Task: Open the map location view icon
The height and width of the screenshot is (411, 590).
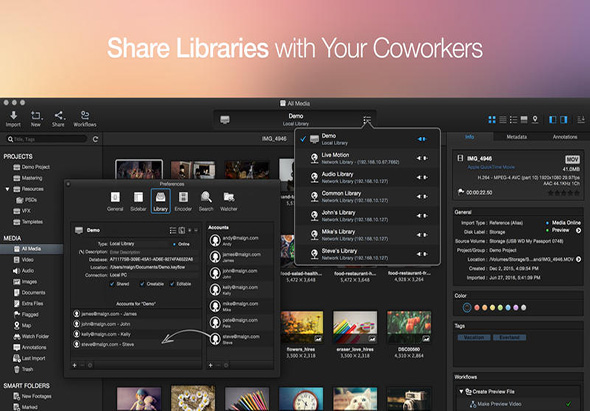Action: click(535, 120)
